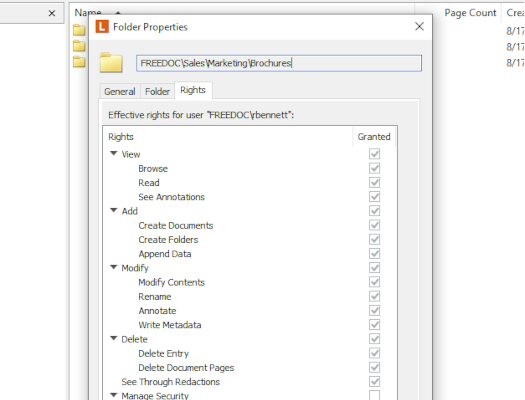Toggle the Delete Document Pages granted checkbox

375,367
